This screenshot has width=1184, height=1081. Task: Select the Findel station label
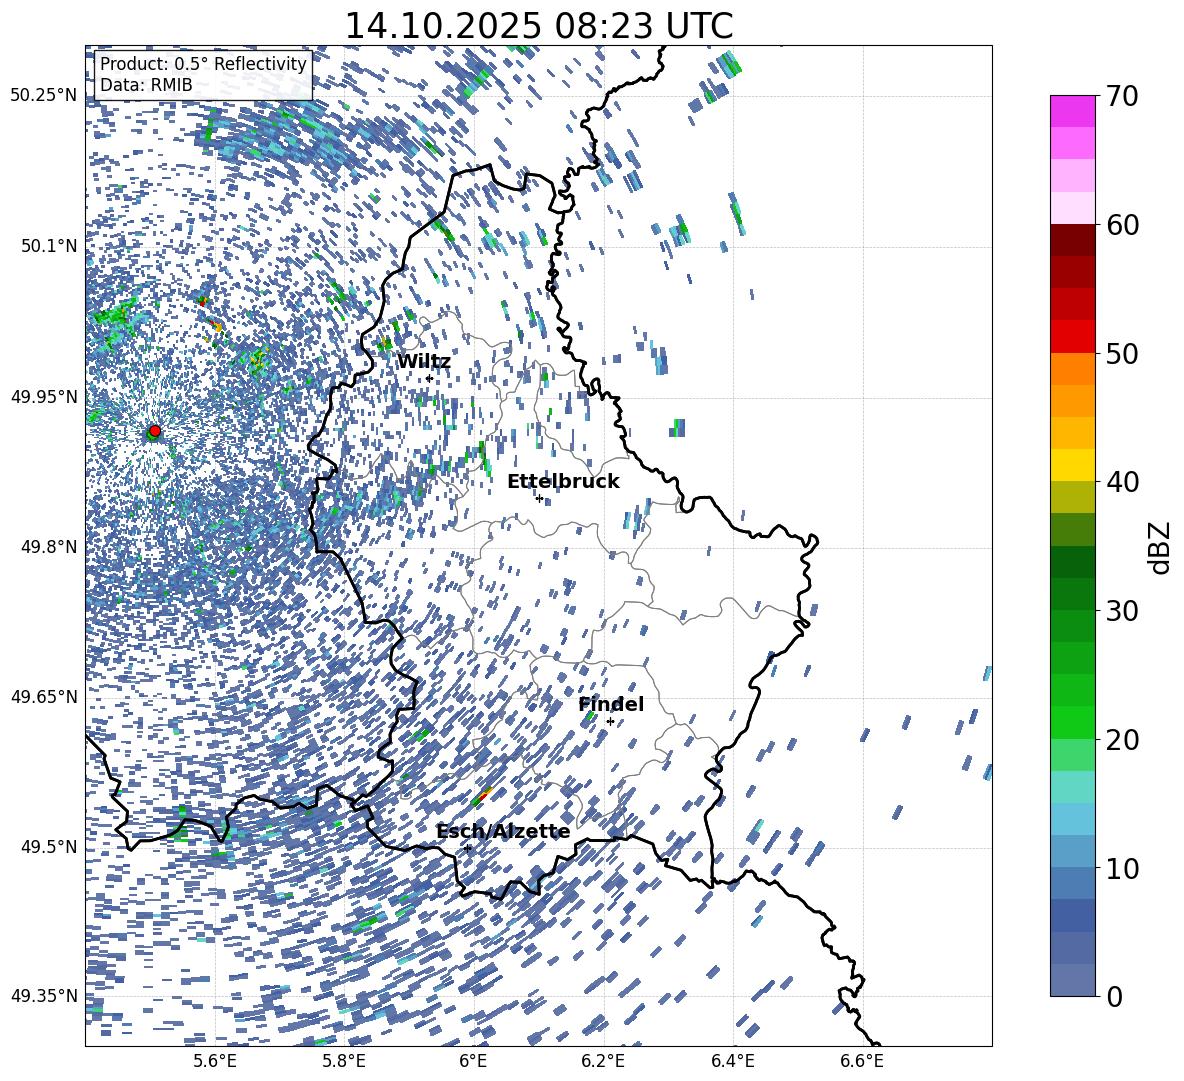pyautogui.click(x=610, y=705)
